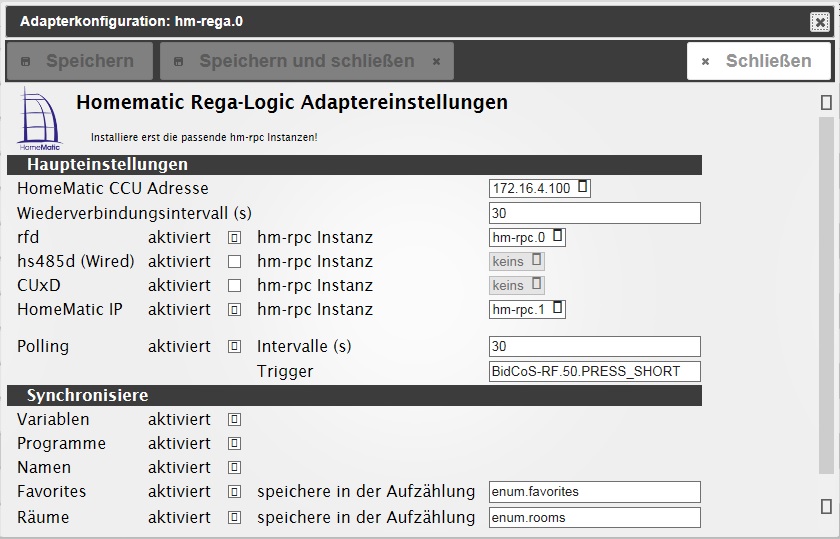Enable the hs485d (Wired) checkbox
This screenshot has width=840, height=539.
click(234, 262)
